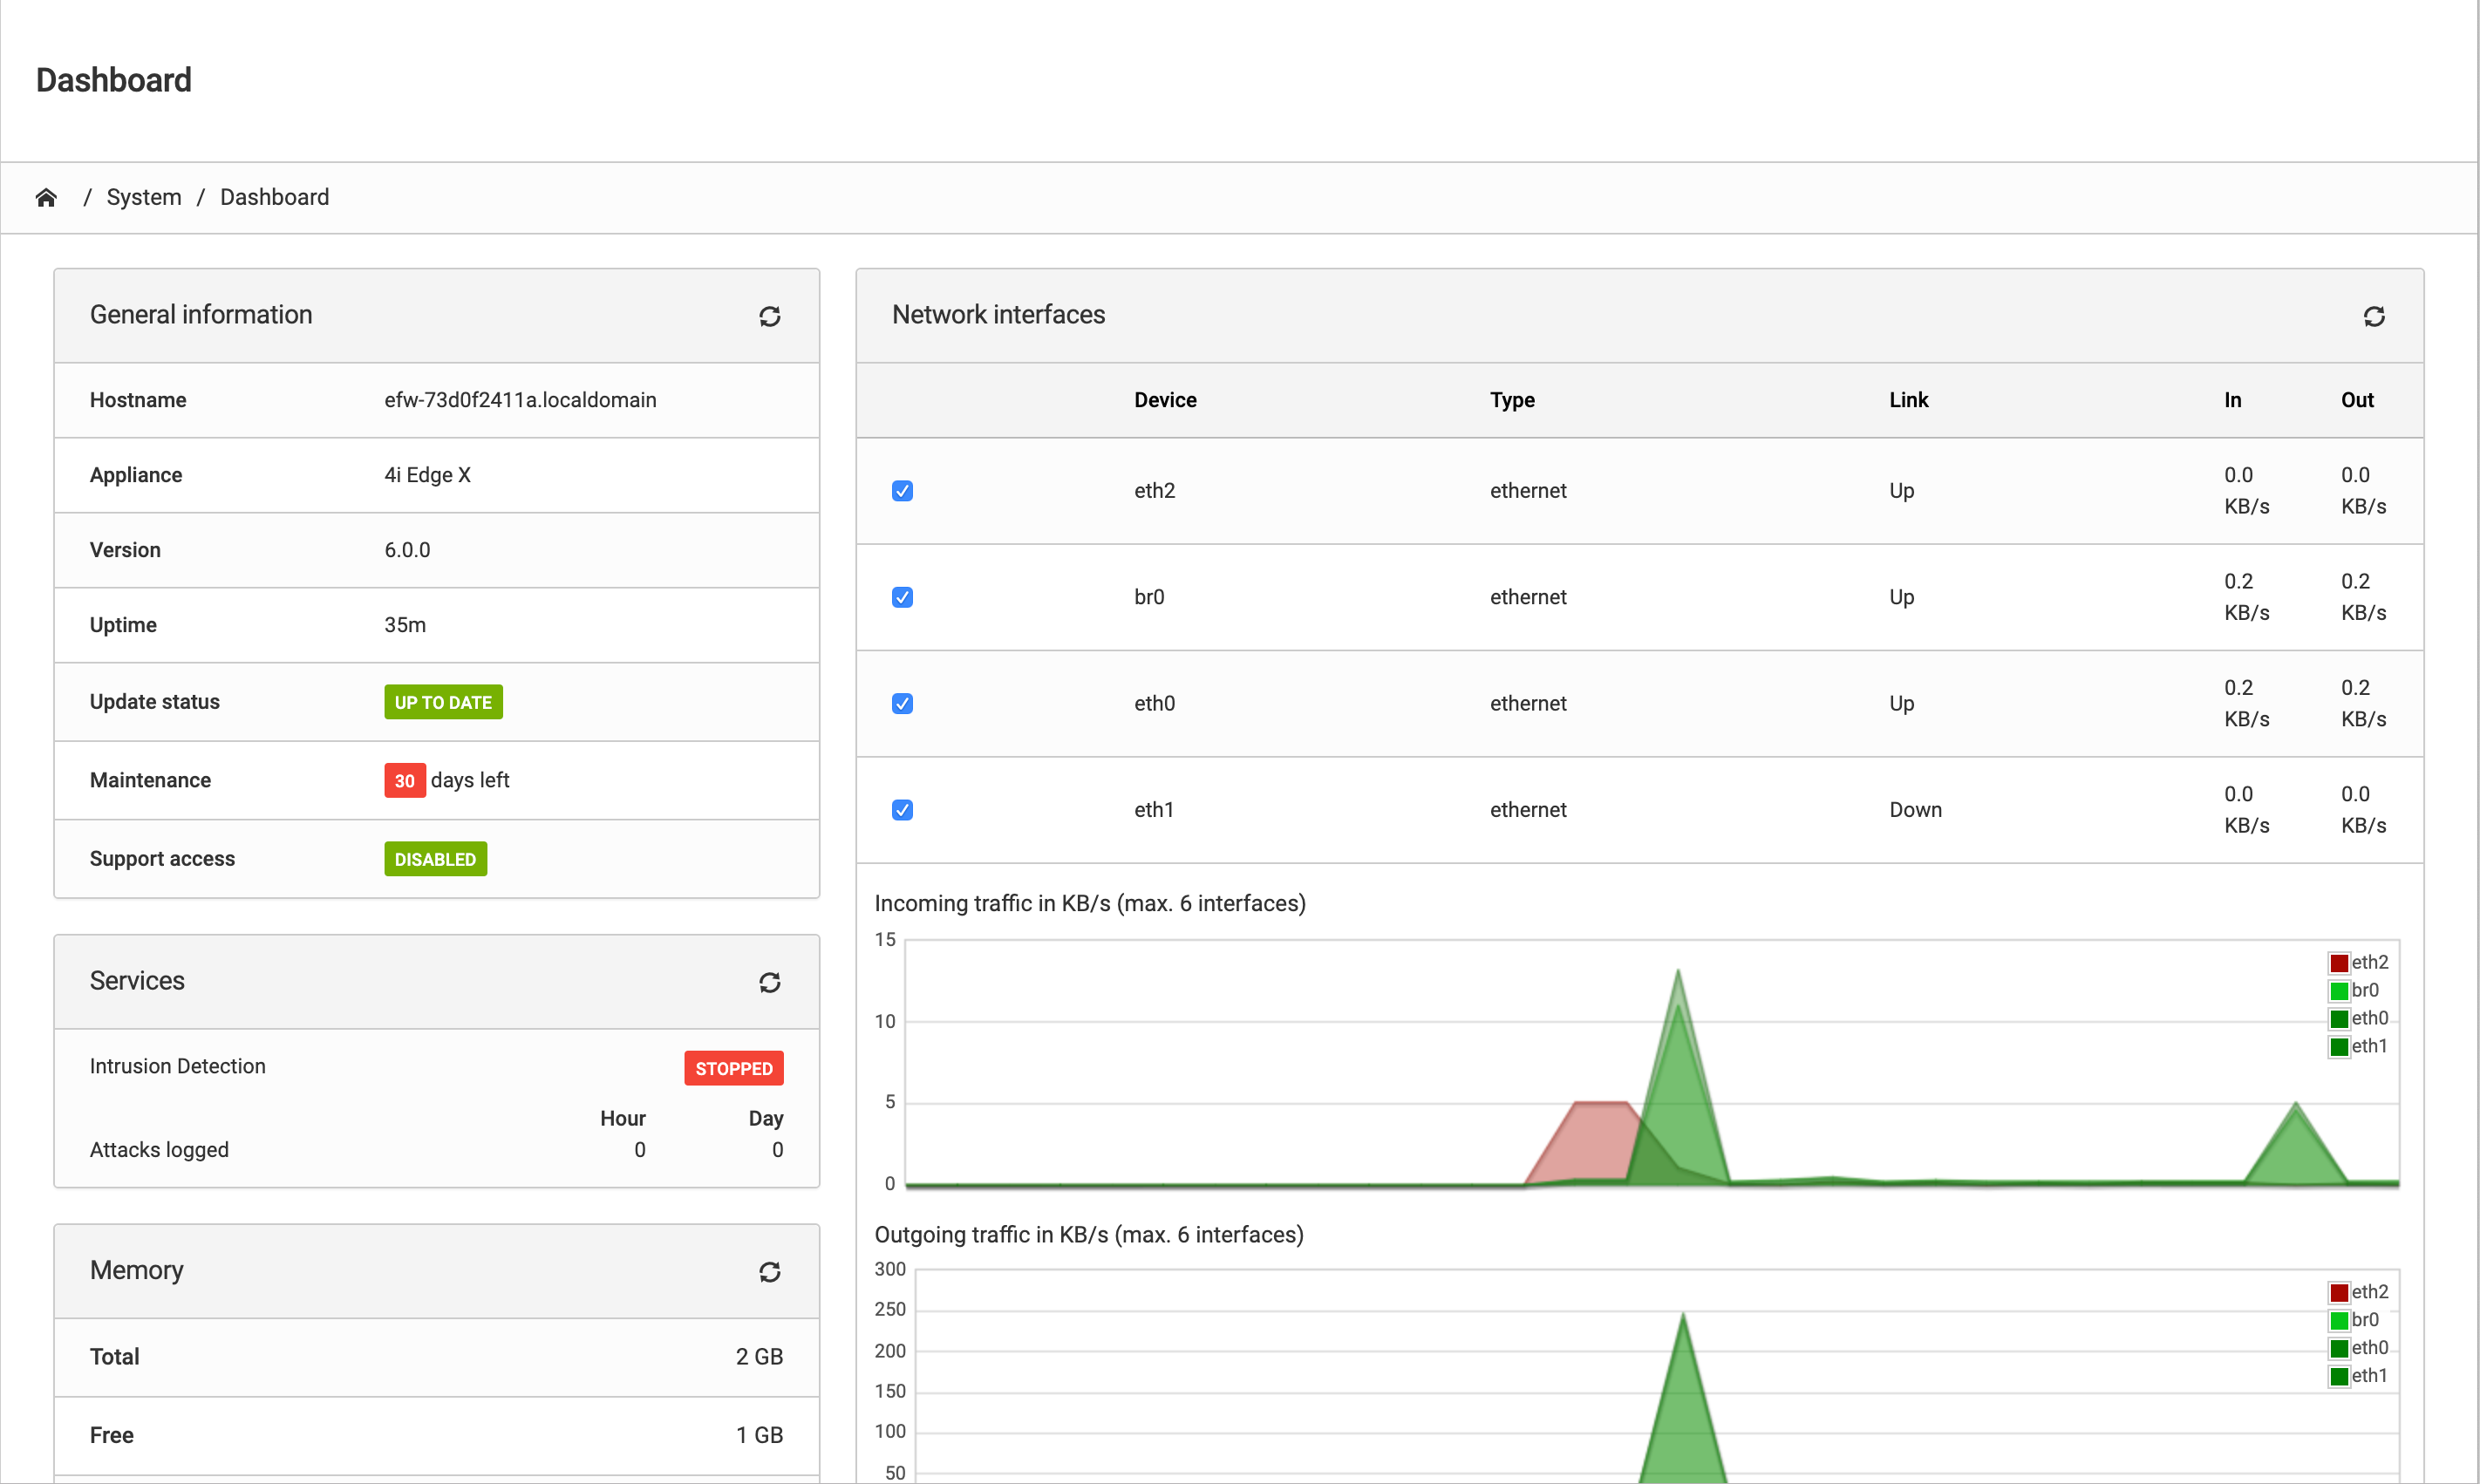Uncheck the br0 interface checkbox
This screenshot has height=1484, width=2480.
point(902,597)
